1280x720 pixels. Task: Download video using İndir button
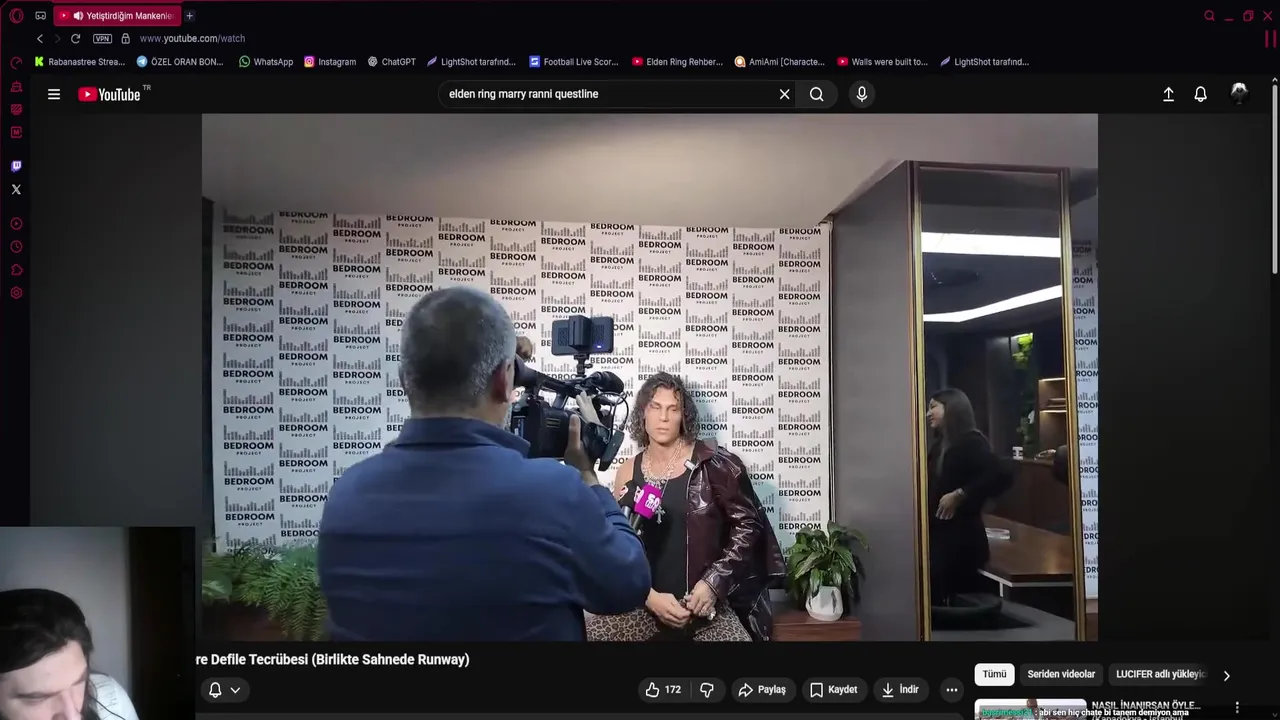899,690
